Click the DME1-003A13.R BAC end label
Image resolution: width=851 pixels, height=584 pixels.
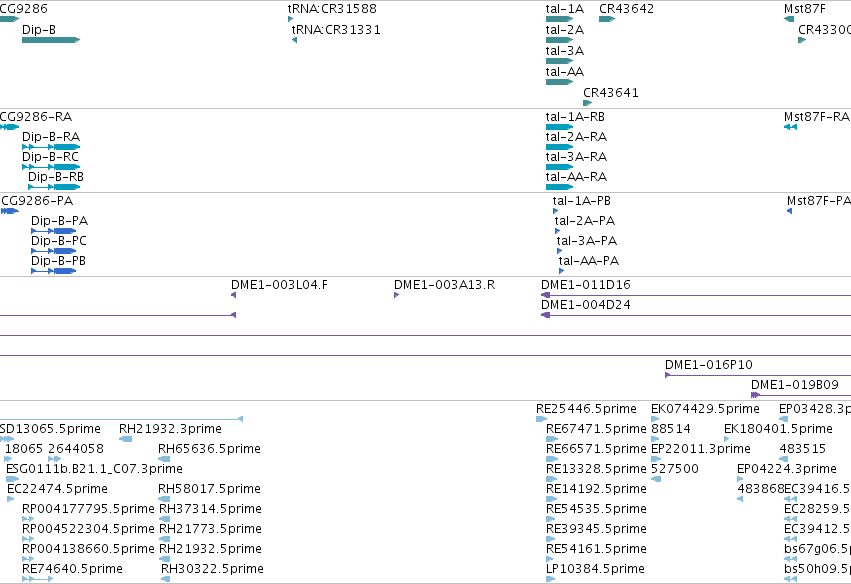tap(444, 285)
